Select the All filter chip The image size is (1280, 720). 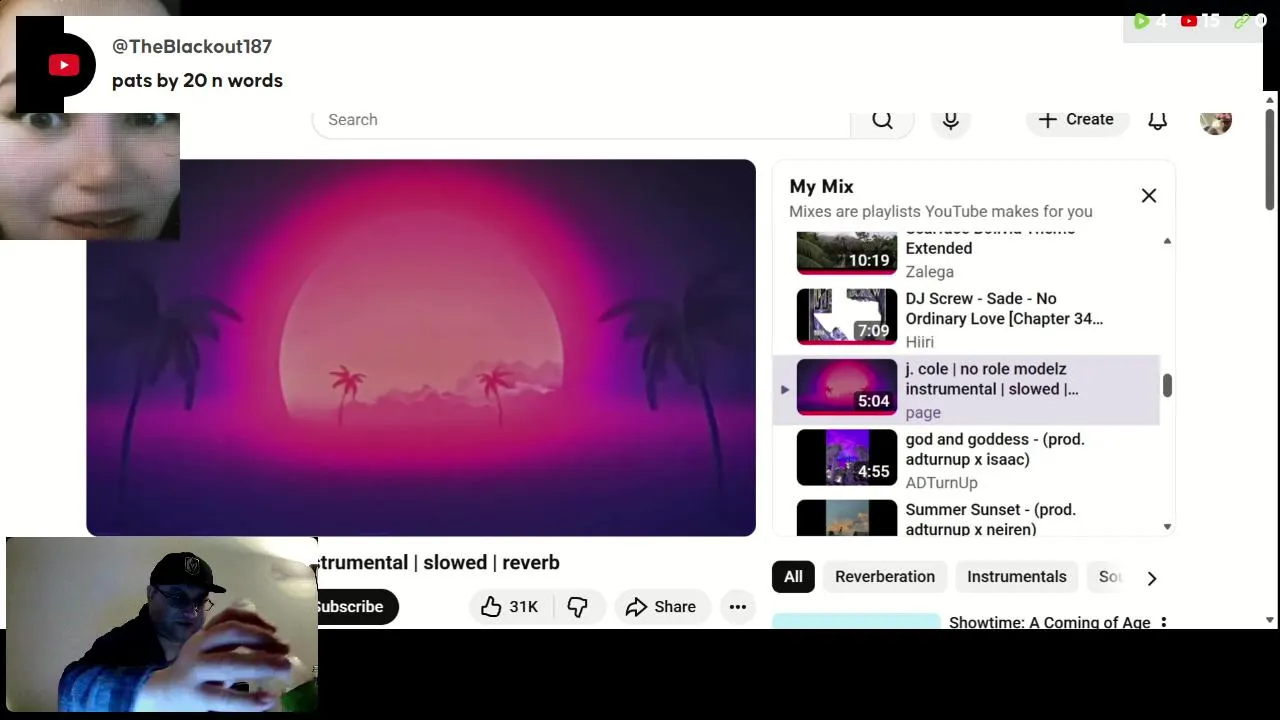[x=793, y=577]
